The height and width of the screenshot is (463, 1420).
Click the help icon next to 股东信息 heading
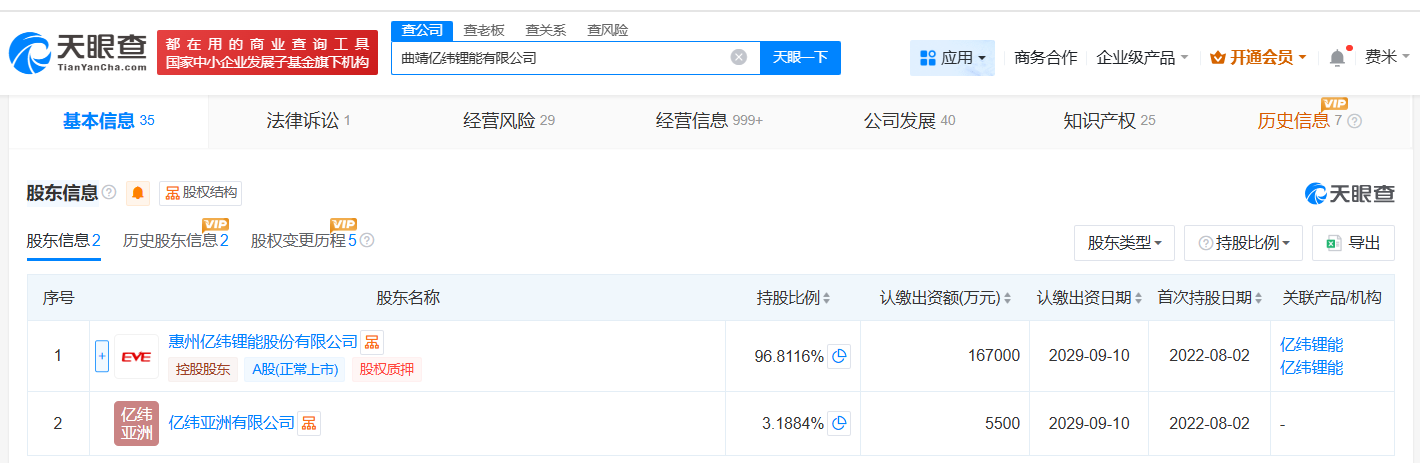[x=109, y=192]
